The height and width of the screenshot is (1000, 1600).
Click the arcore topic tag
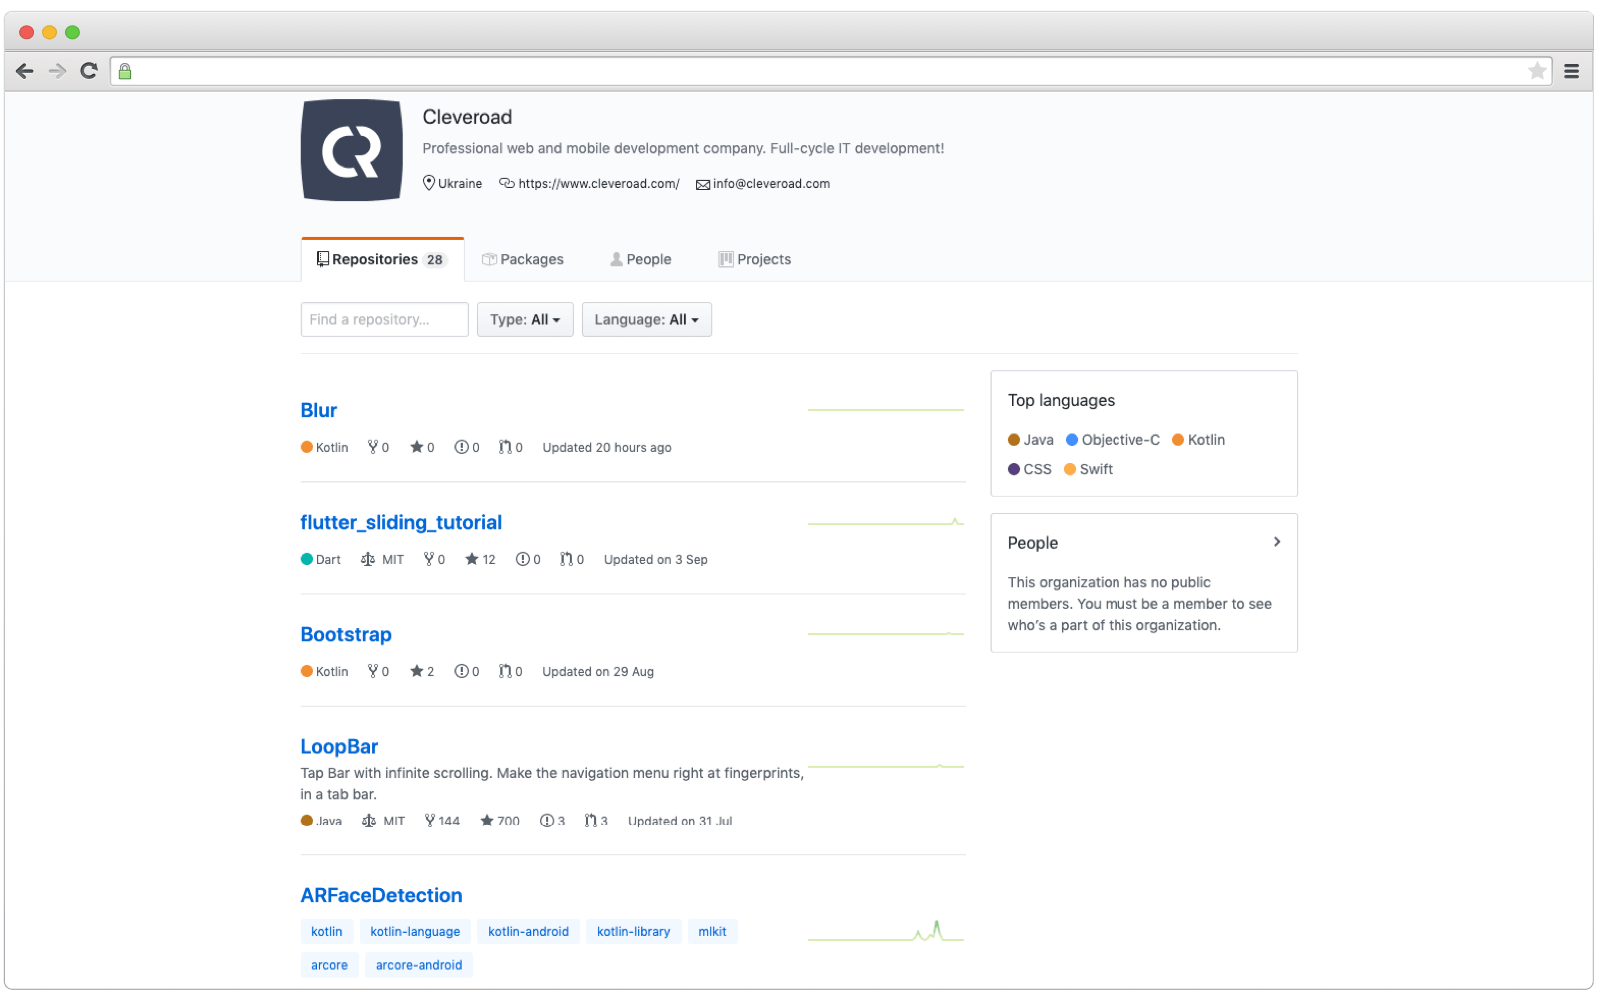click(329, 965)
